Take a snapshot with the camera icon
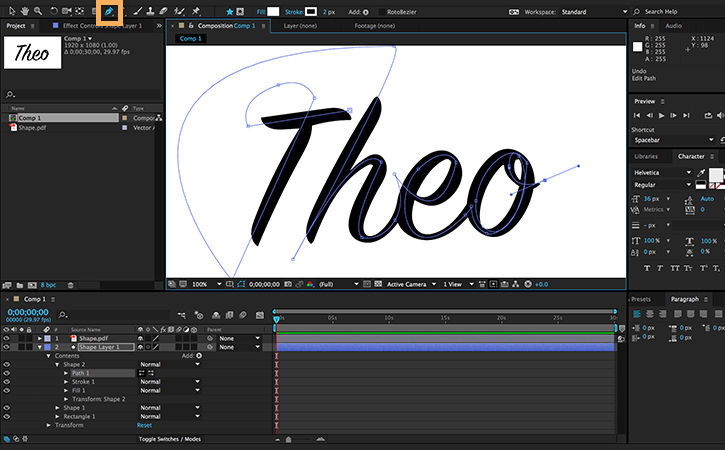The image size is (725, 450). pos(288,284)
